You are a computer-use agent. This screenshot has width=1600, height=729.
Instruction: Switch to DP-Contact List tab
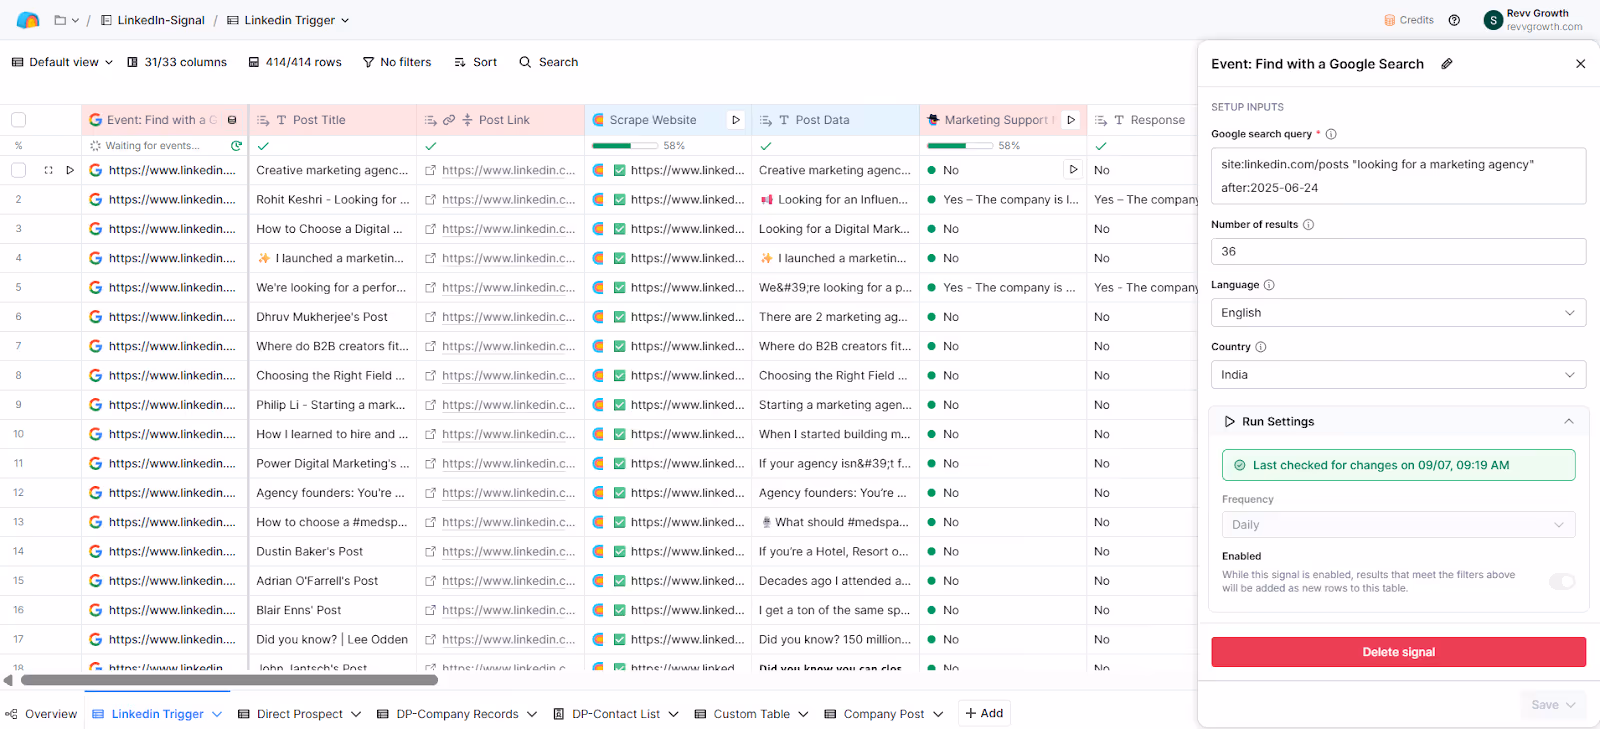point(616,714)
